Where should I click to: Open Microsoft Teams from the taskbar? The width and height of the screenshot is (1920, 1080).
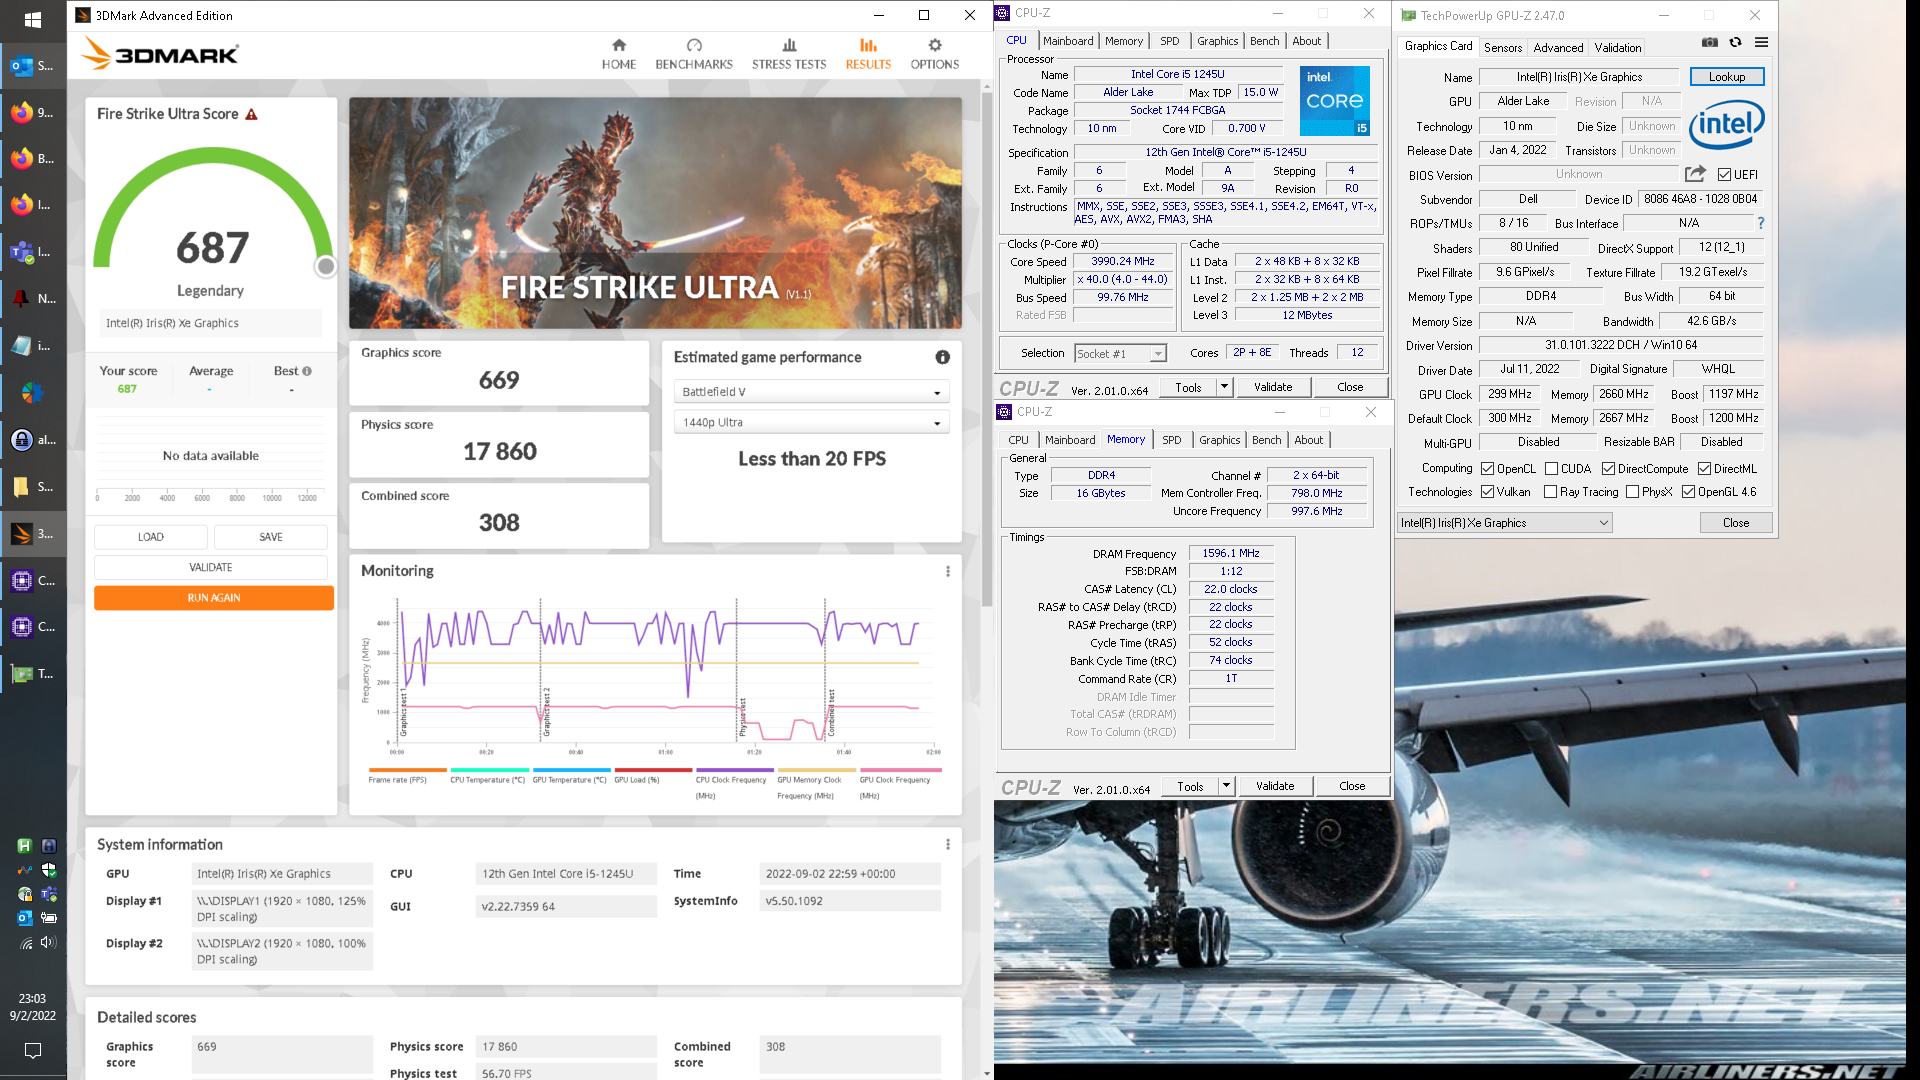33,252
